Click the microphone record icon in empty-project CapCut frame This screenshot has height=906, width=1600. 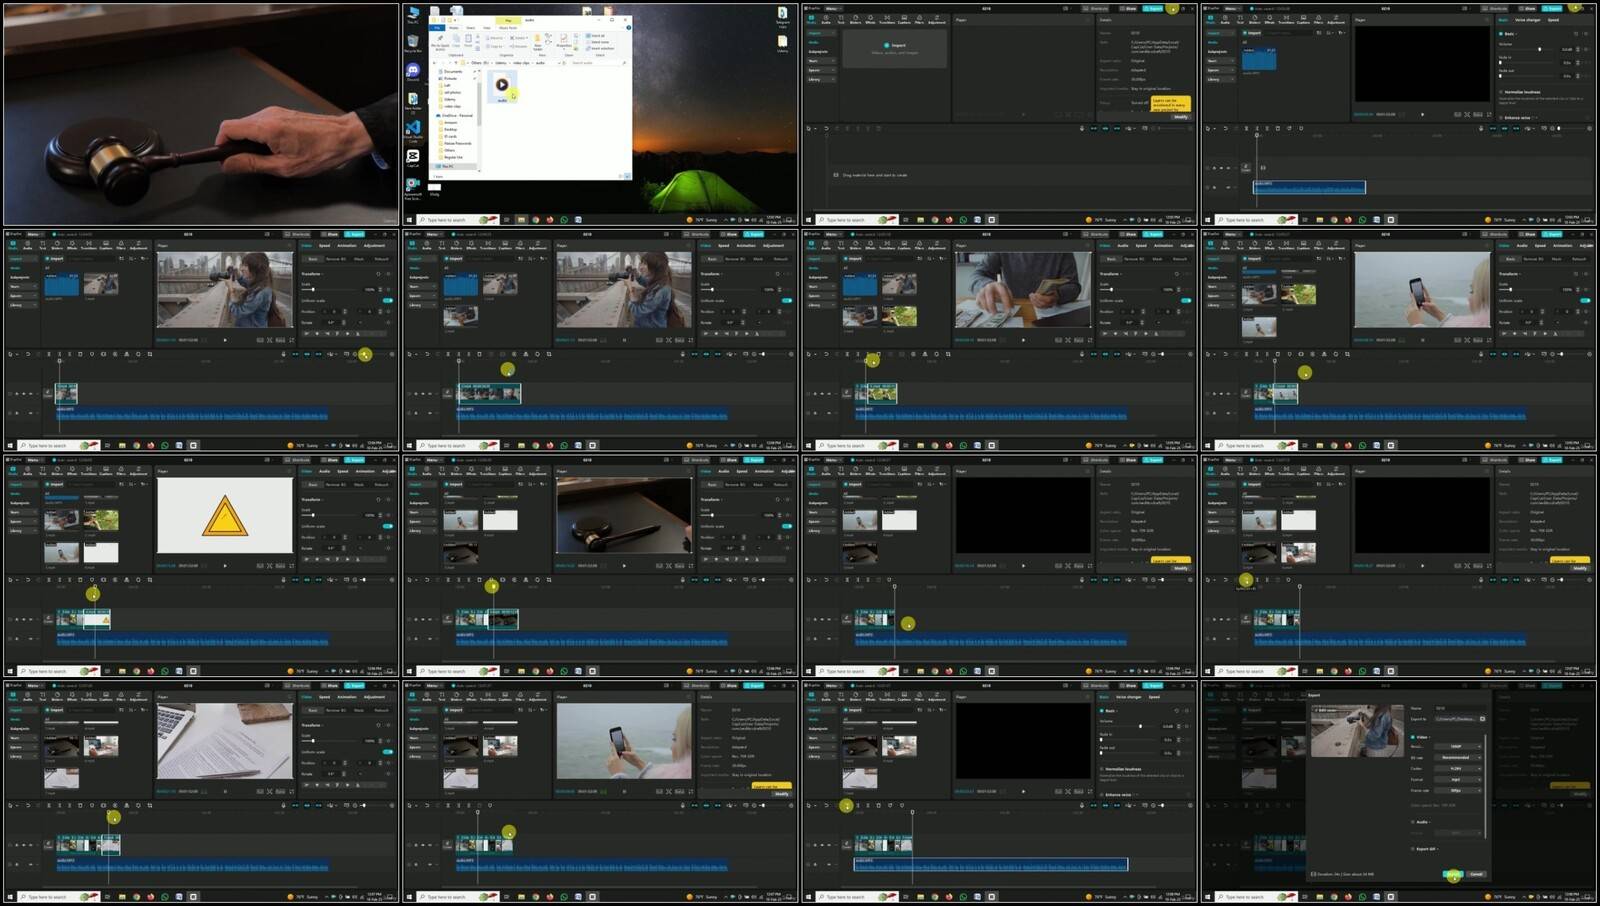tap(1082, 128)
